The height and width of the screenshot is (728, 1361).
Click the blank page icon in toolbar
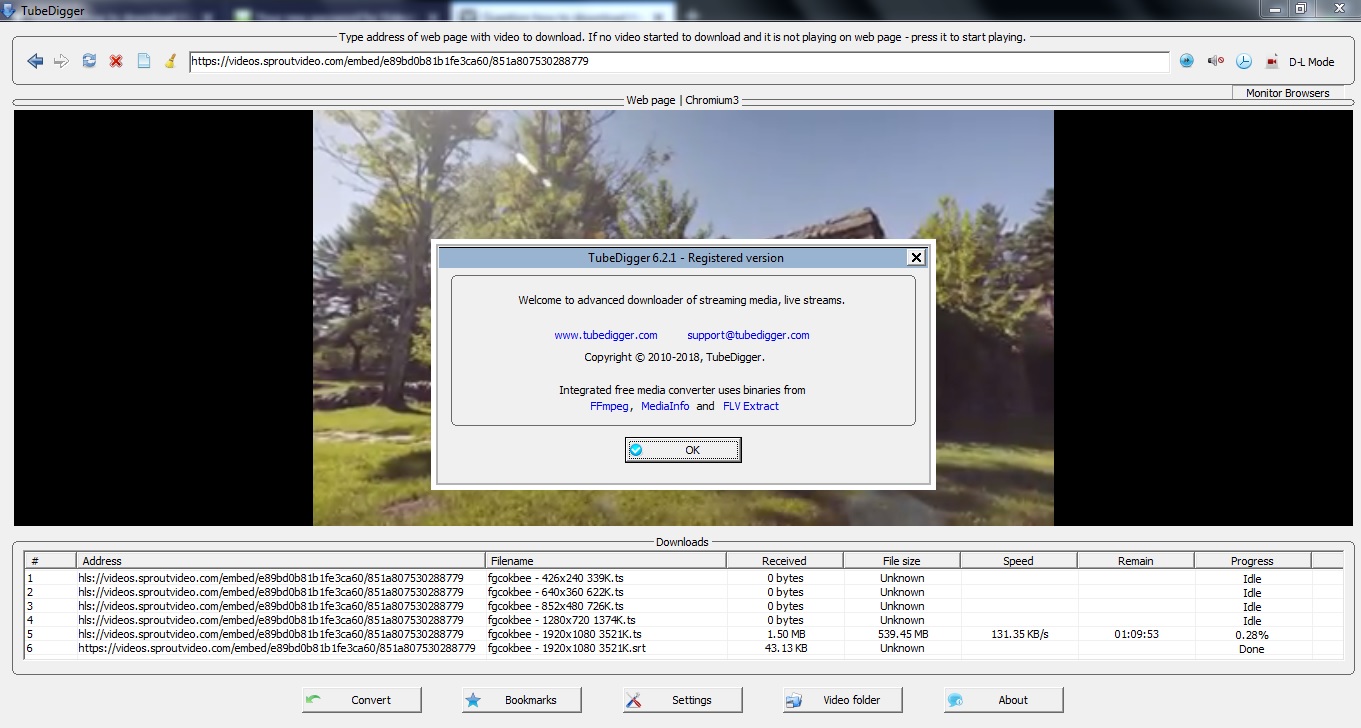click(x=143, y=61)
